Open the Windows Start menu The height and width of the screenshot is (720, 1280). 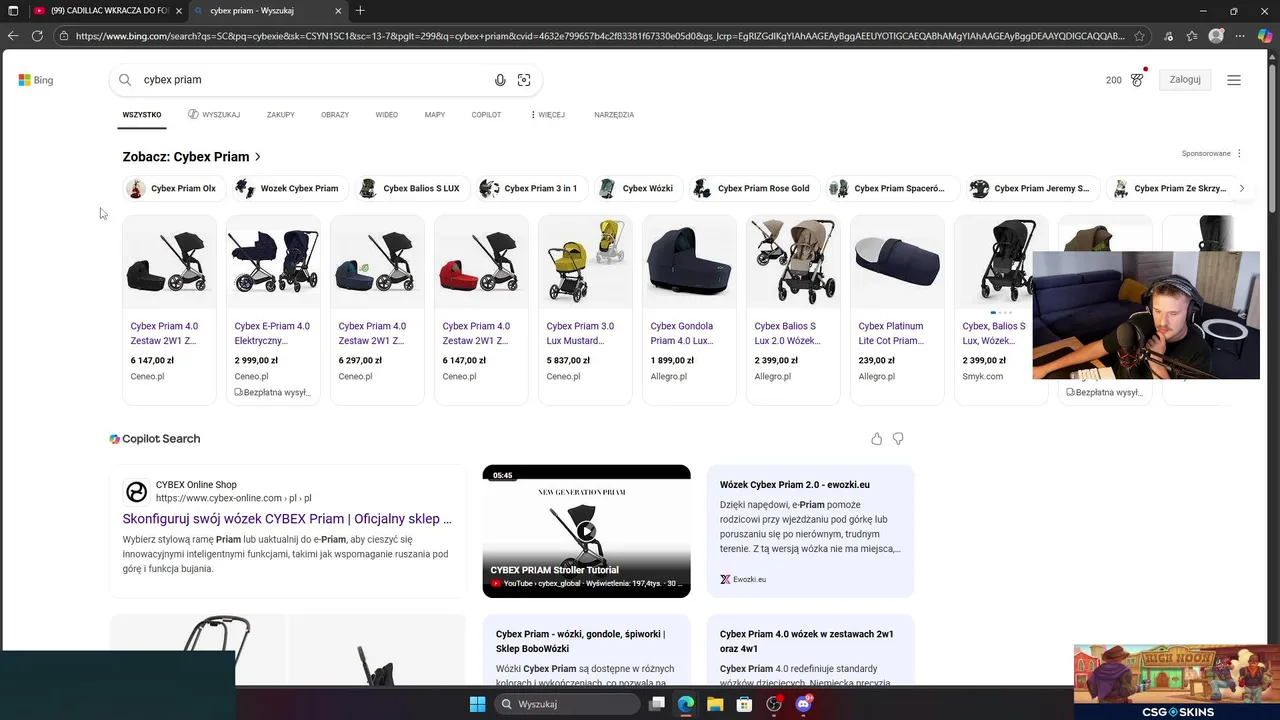coord(477,704)
